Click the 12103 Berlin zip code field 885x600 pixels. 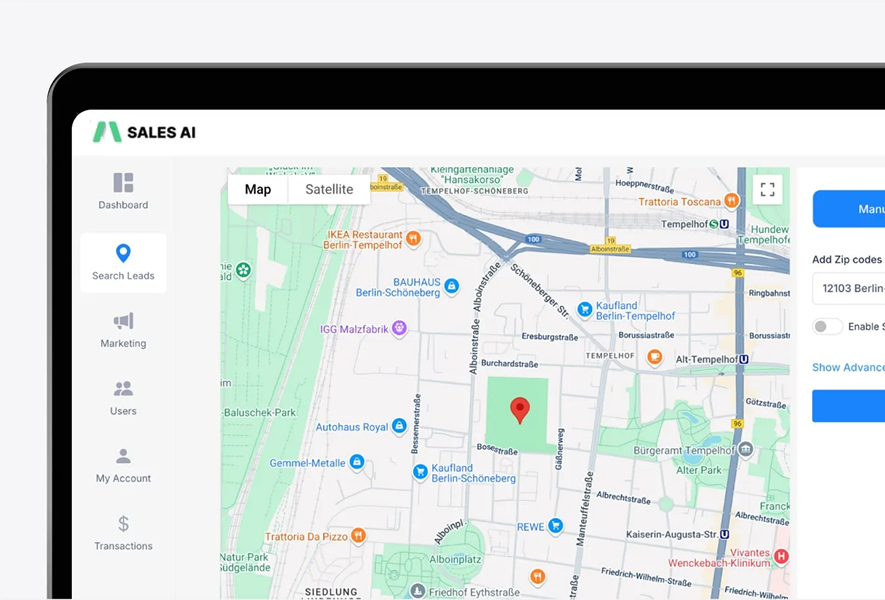click(x=849, y=288)
